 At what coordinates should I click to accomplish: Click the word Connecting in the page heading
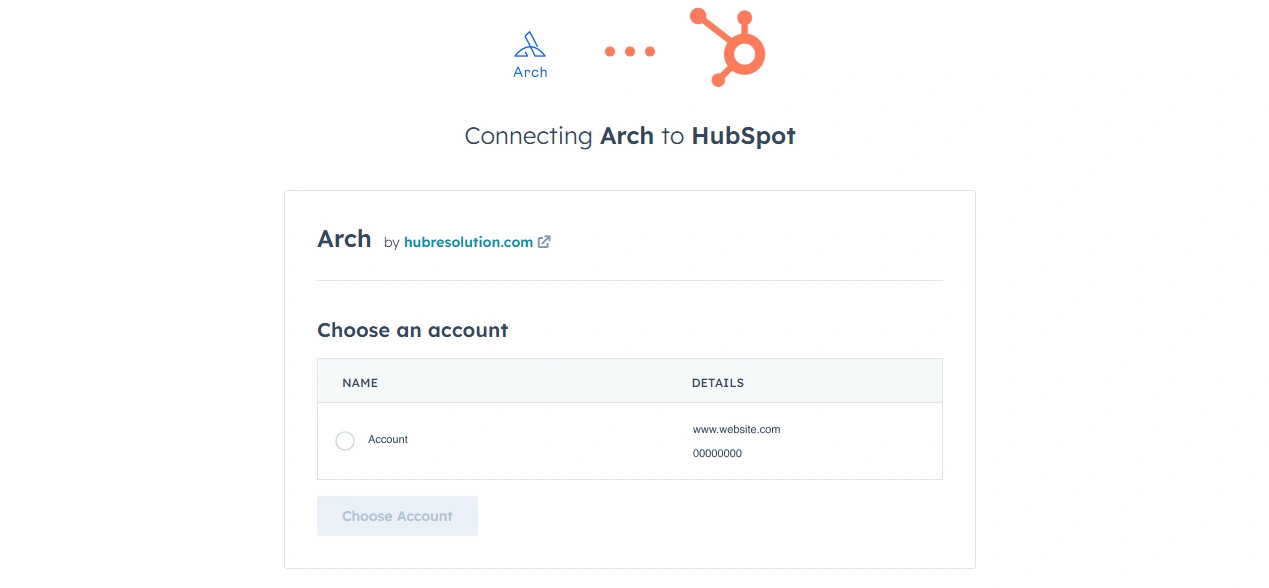[528, 136]
